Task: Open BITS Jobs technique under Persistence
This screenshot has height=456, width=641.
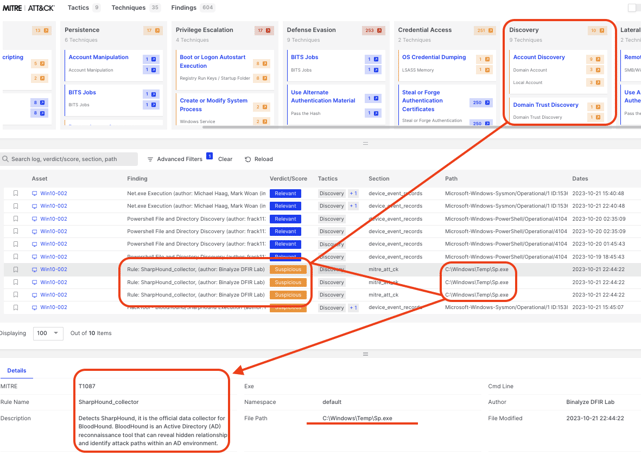Action: pyautogui.click(x=82, y=92)
